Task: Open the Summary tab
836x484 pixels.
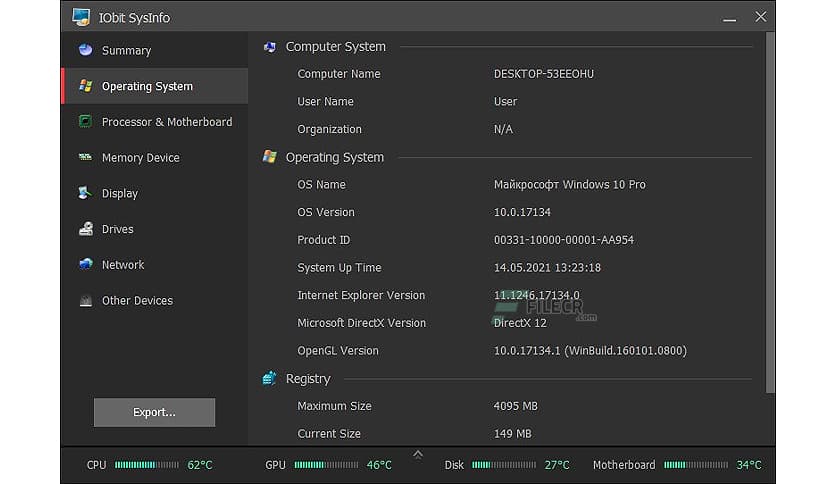Action: point(126,50)
